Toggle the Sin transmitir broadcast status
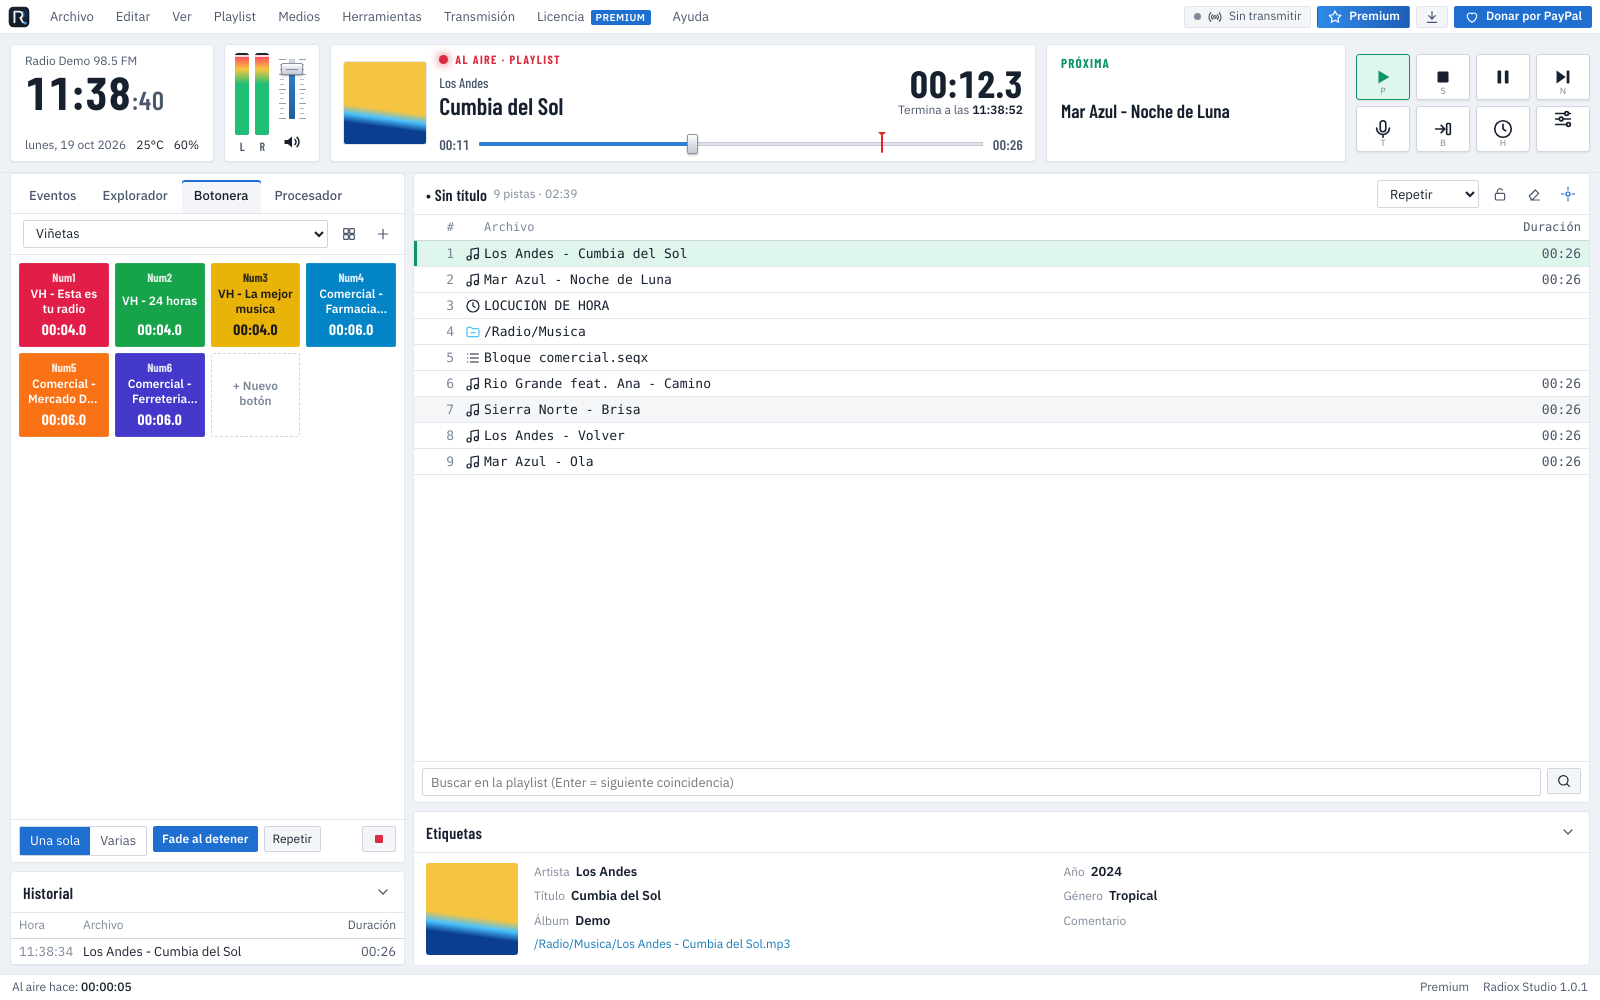The height and width of the screenshot is (1000, 1600). [x=1247, y=17]
